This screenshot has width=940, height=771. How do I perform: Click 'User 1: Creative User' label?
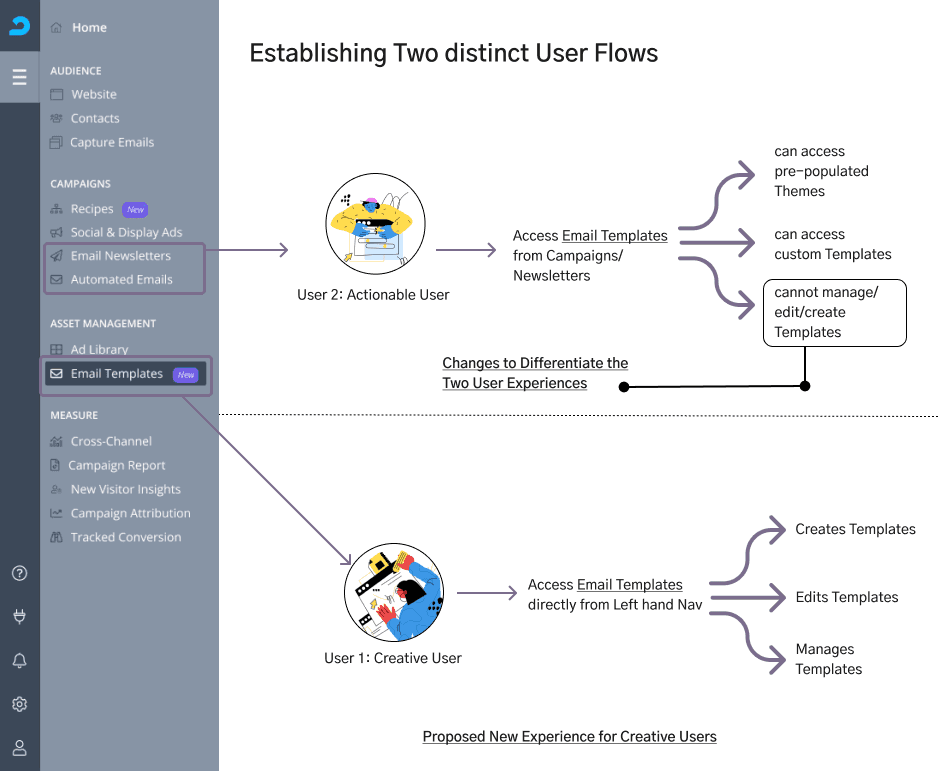coord(393,658)
